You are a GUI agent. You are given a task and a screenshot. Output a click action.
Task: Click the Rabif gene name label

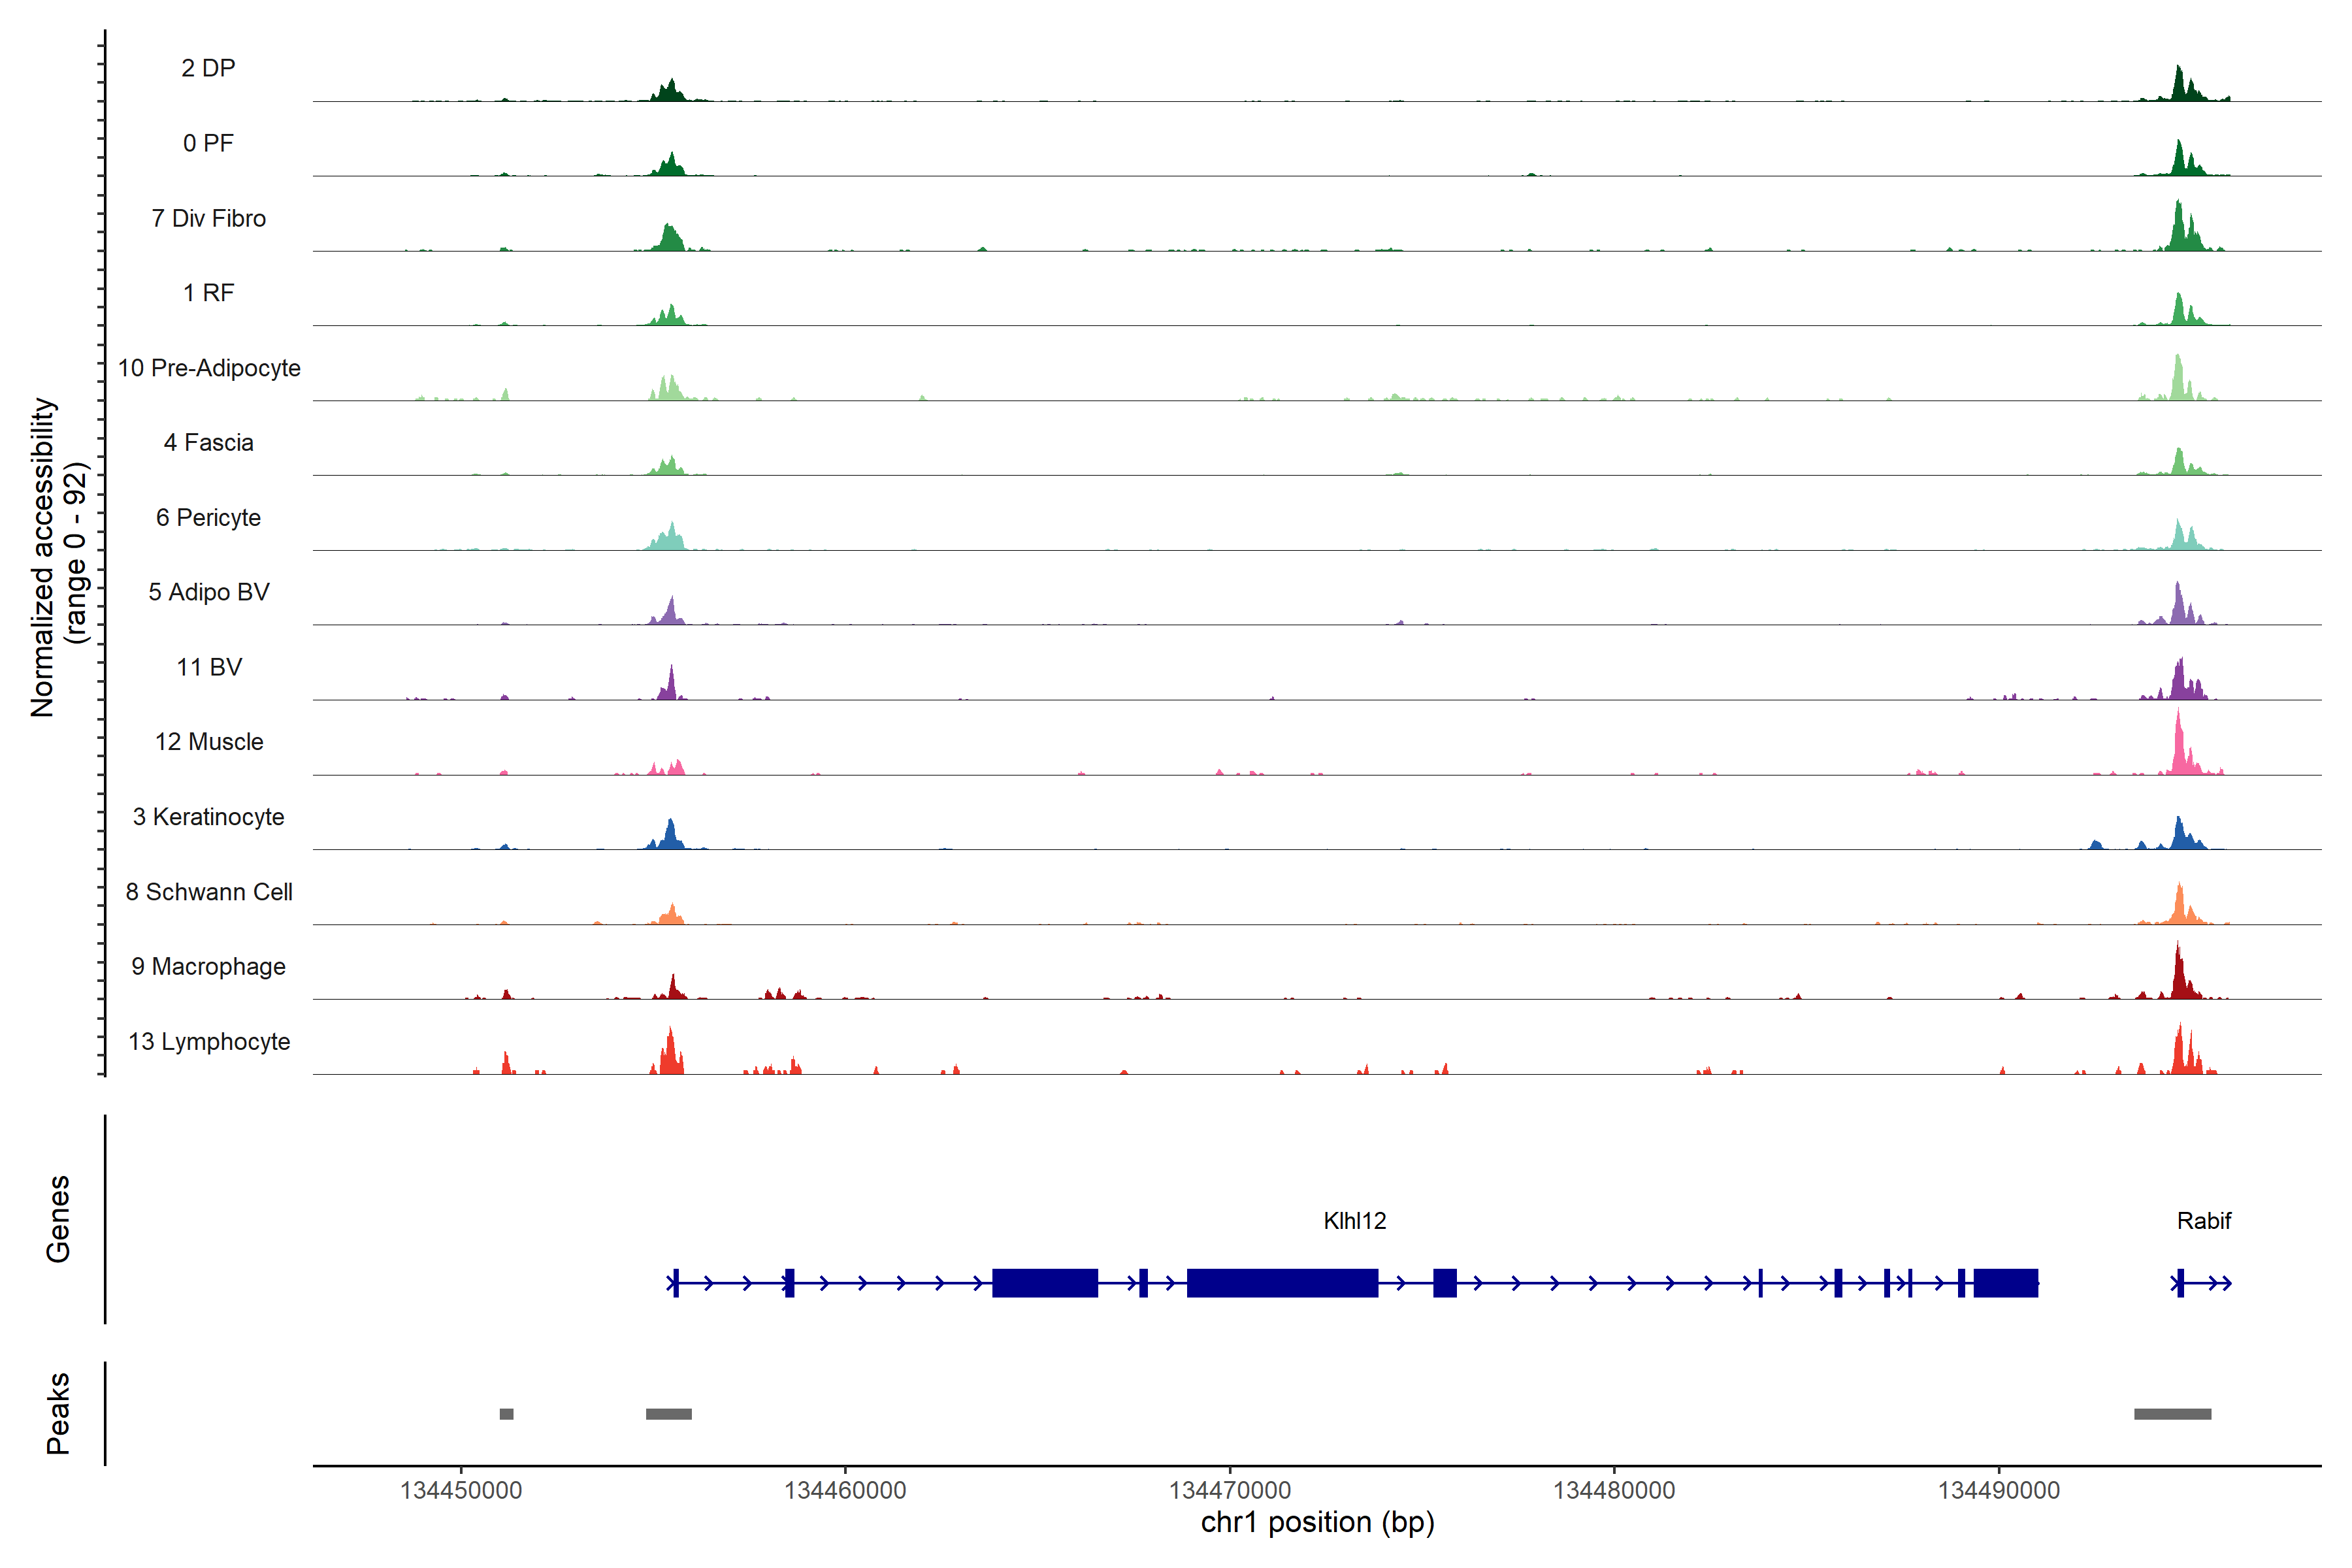(2203, 1220)
